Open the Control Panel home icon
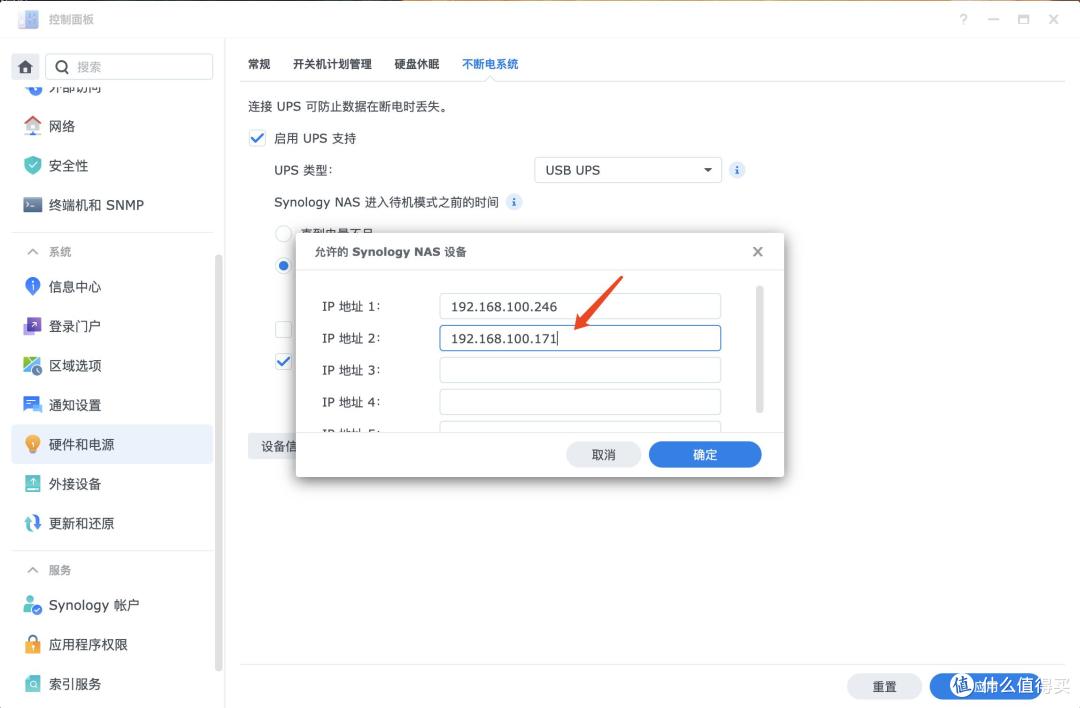 point(25,67)
